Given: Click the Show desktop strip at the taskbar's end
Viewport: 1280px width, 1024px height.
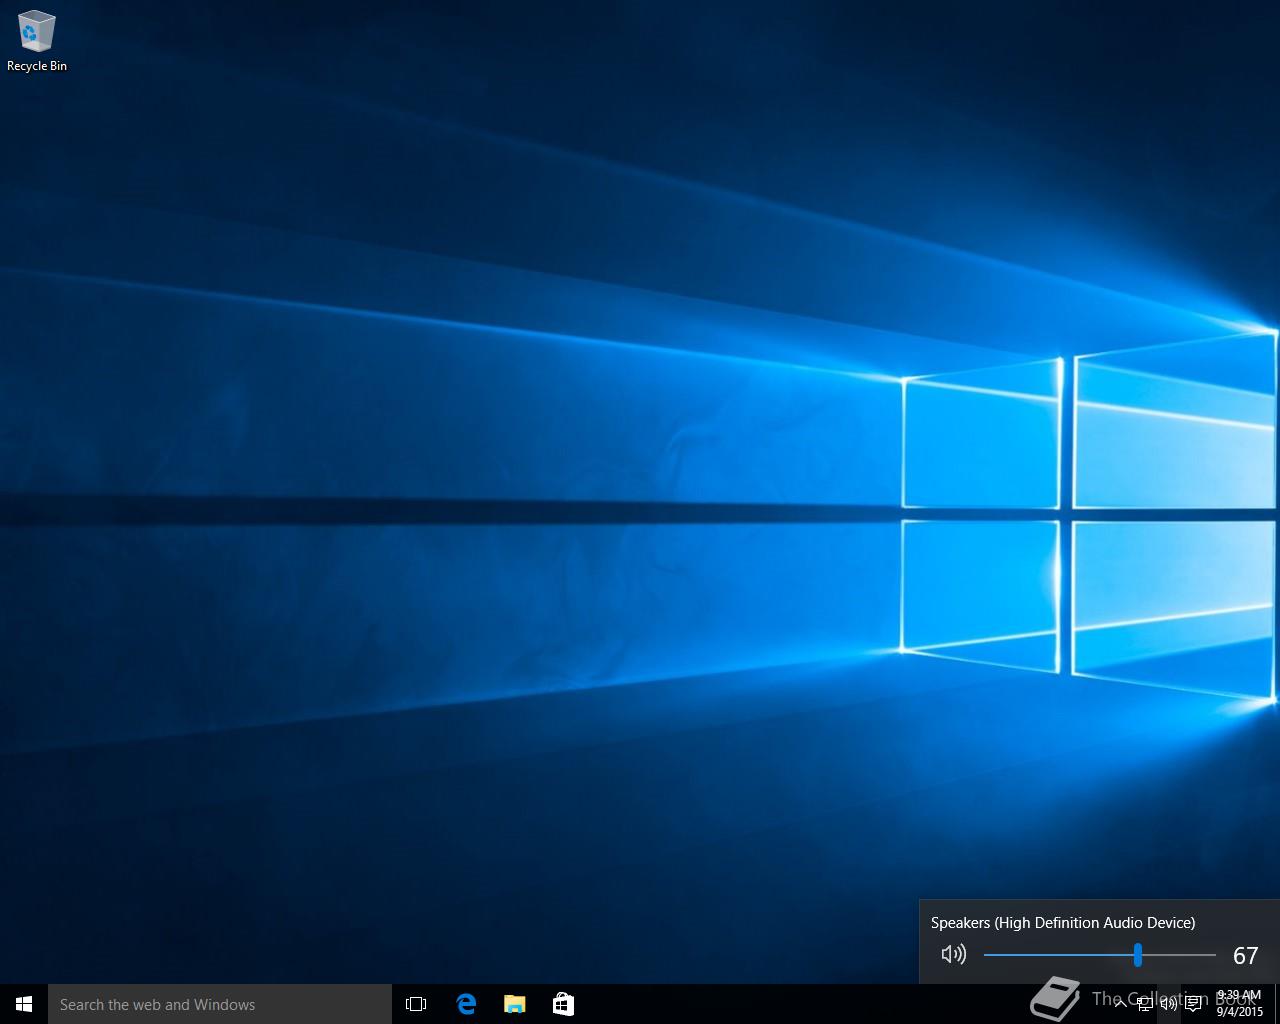Looking at the screenshot, I should point(1277,1004).
